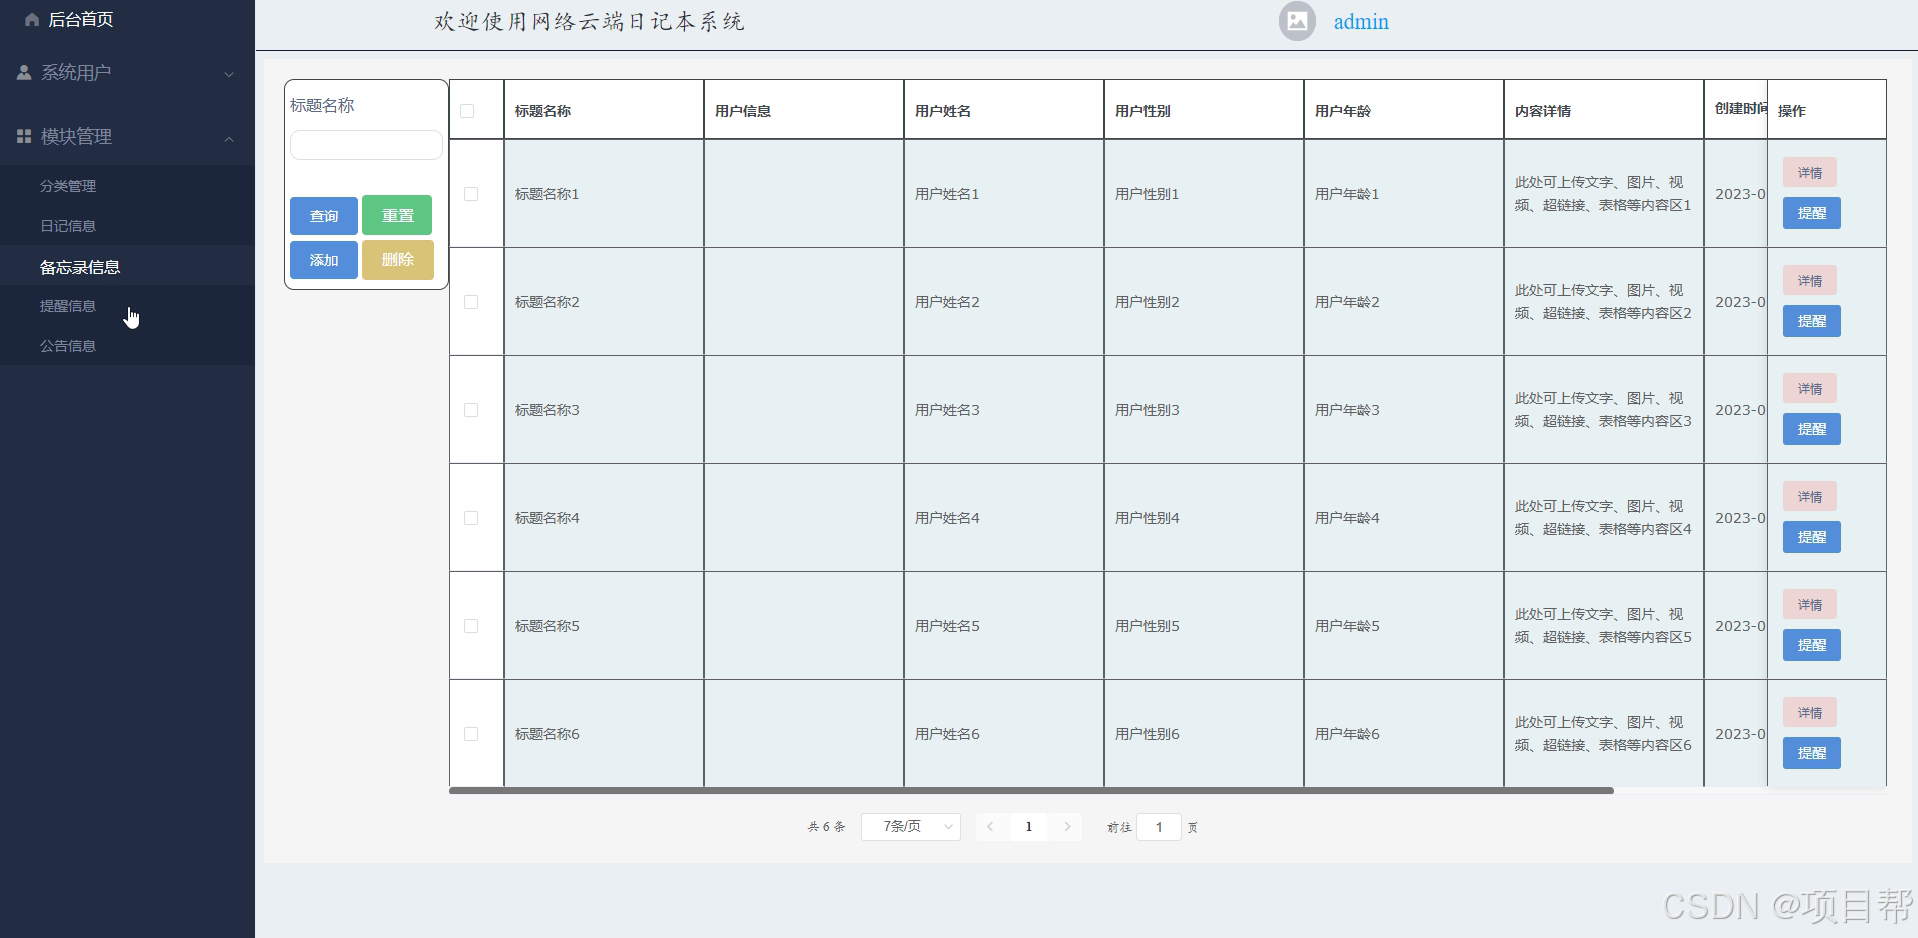Click 详情 button in 标题名称6 row
Image resolution: width=1918 pixels, height=938 pixels.
point(1810,713)
